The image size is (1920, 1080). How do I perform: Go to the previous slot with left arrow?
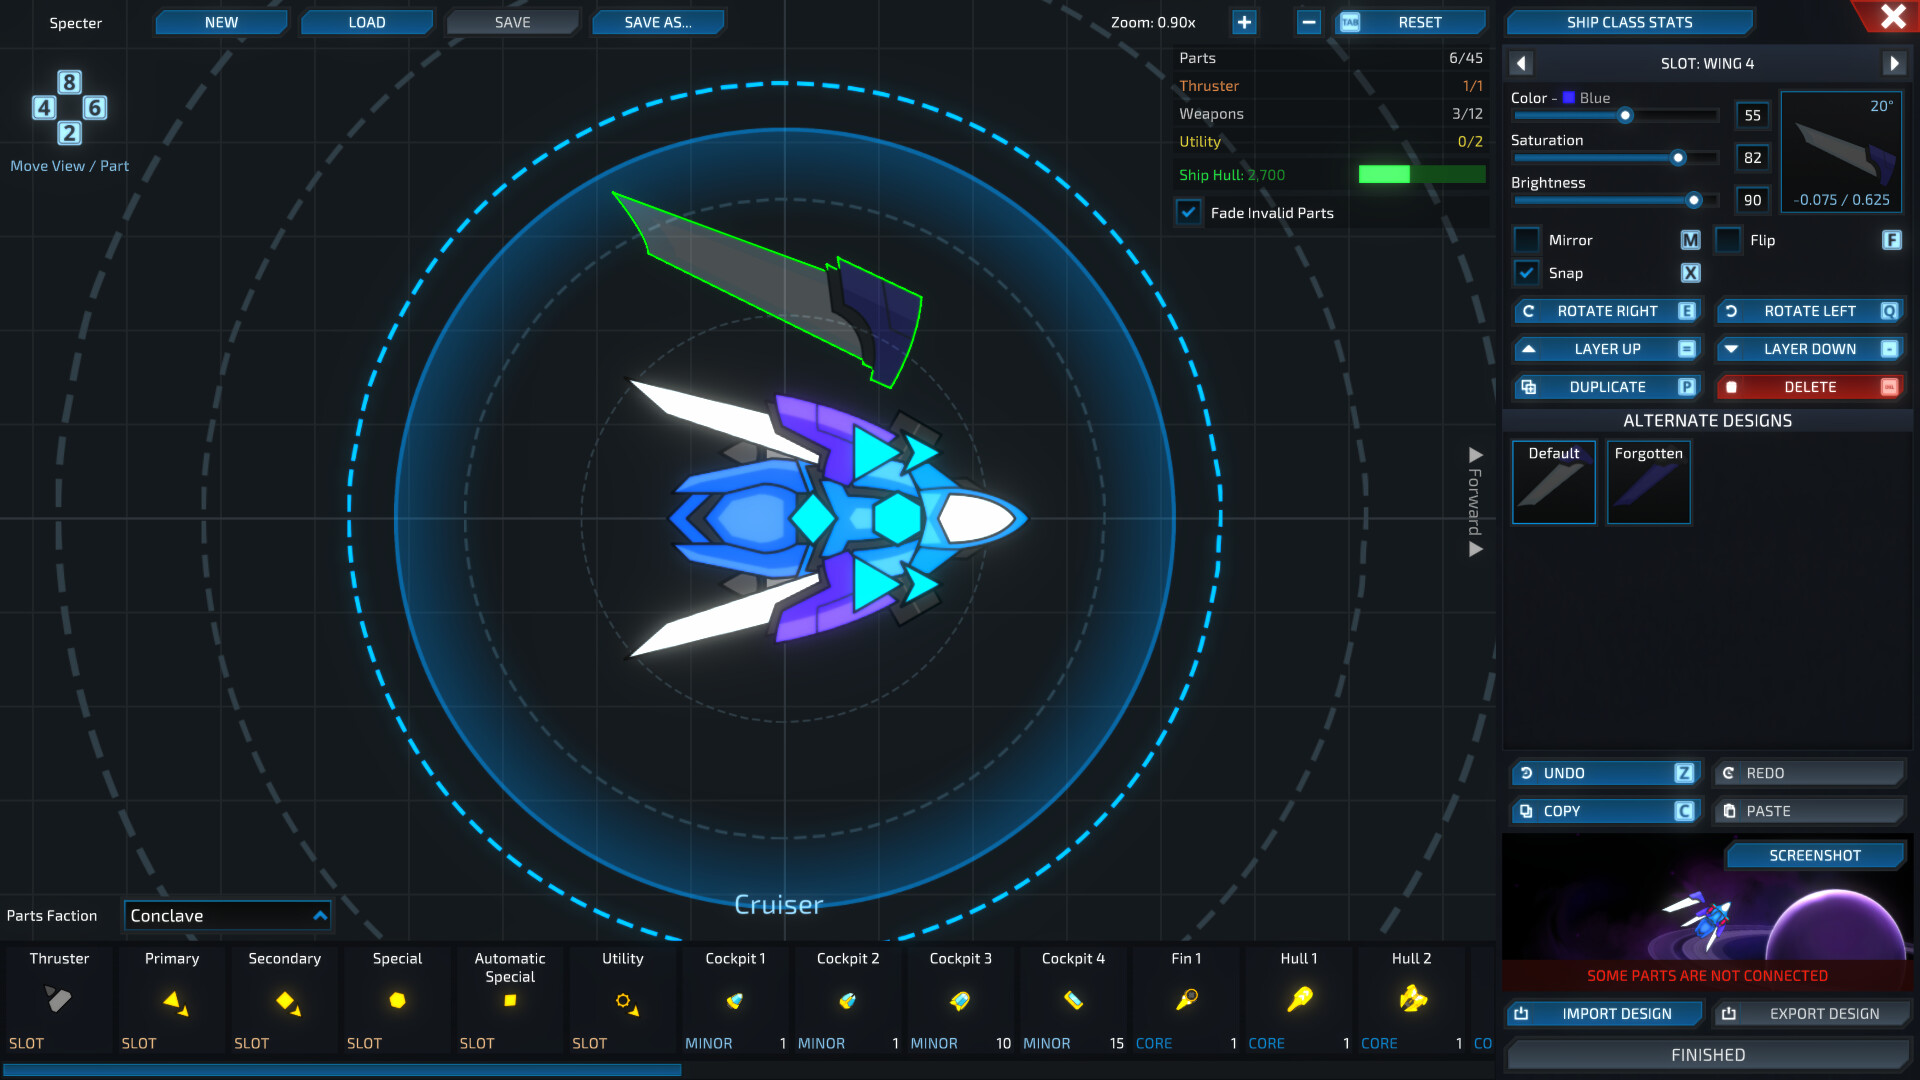pos(1521,63)
